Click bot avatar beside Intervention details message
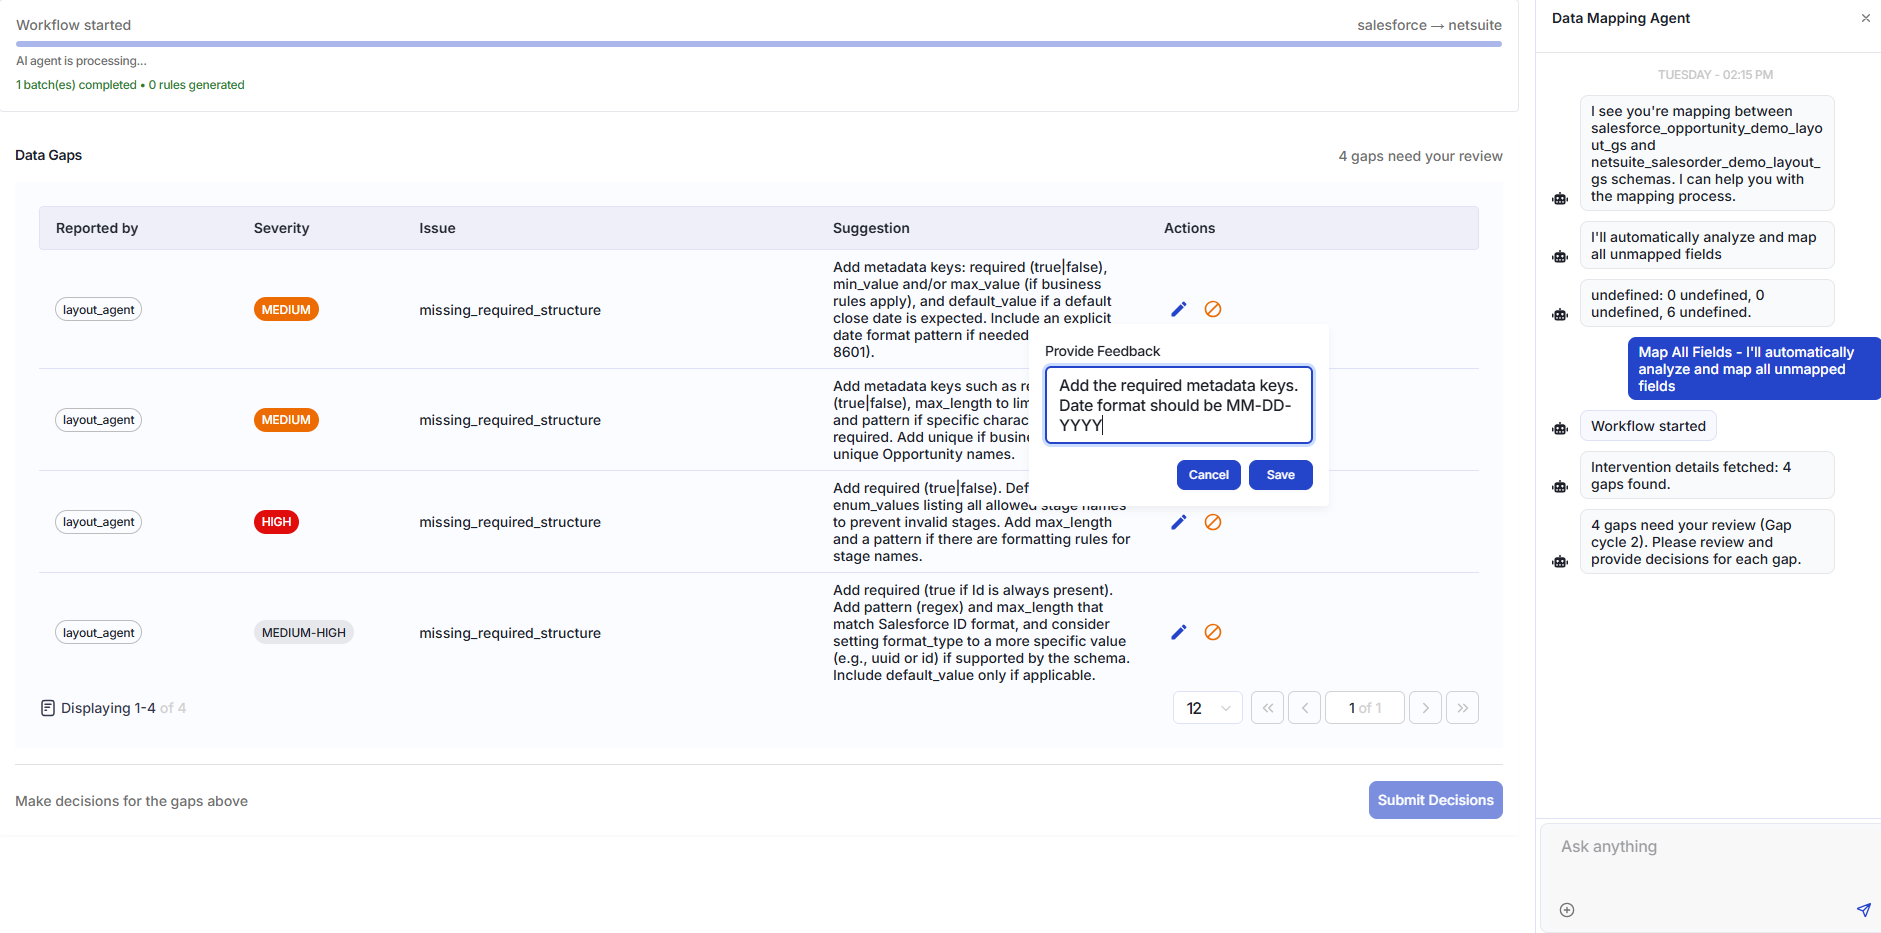The image size is (1881, 933). [1560, 487]
